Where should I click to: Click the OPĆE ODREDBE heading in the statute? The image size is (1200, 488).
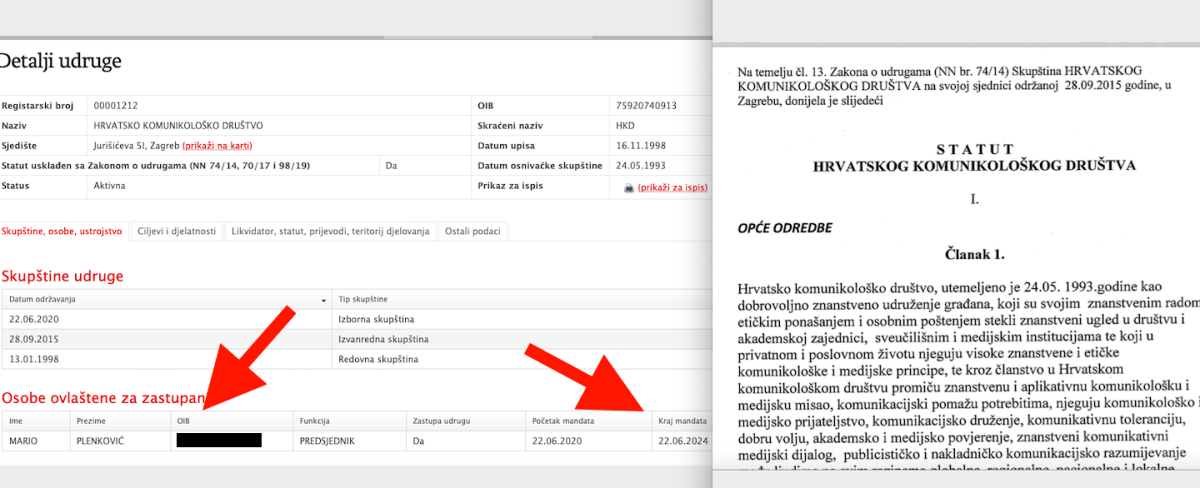pyautogui.click(x=784, y=227)
